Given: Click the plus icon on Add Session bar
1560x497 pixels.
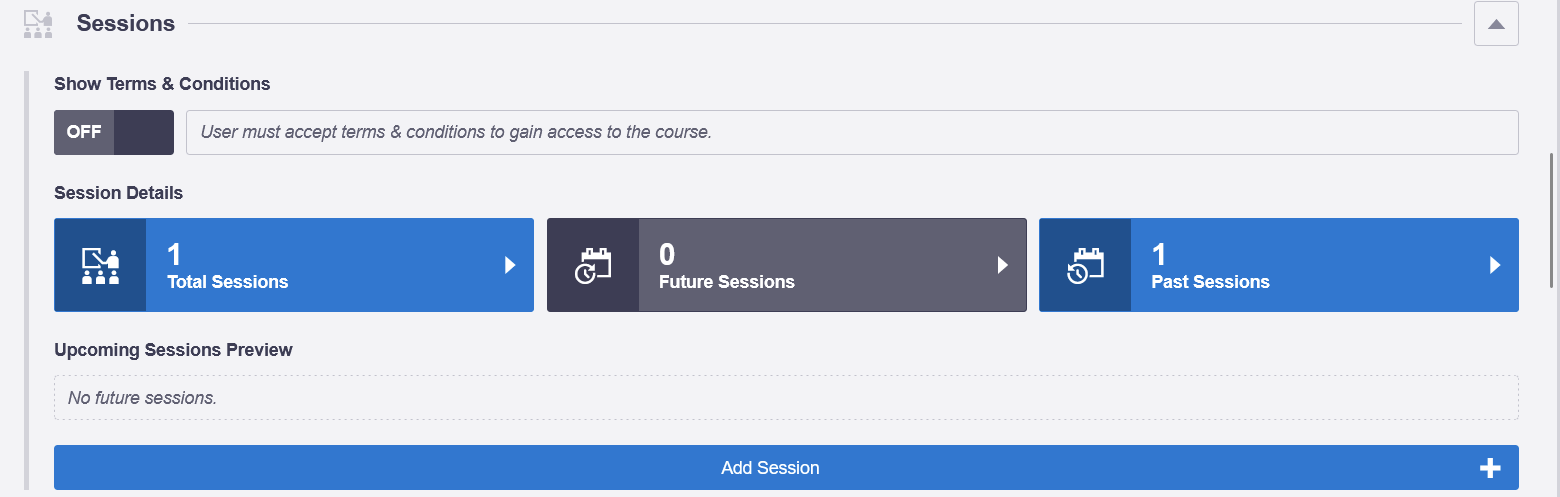Looking at the screenshot, I should click(1490, 468).
